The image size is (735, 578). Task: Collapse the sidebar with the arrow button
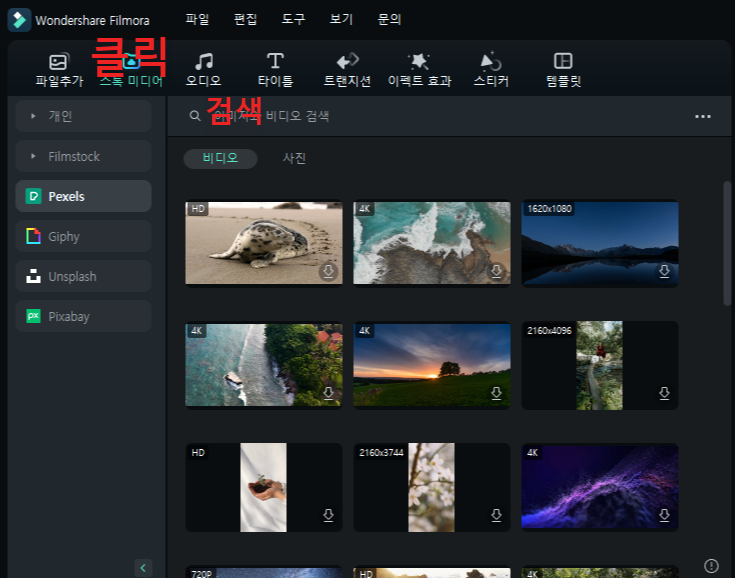(x=143, y=568)
